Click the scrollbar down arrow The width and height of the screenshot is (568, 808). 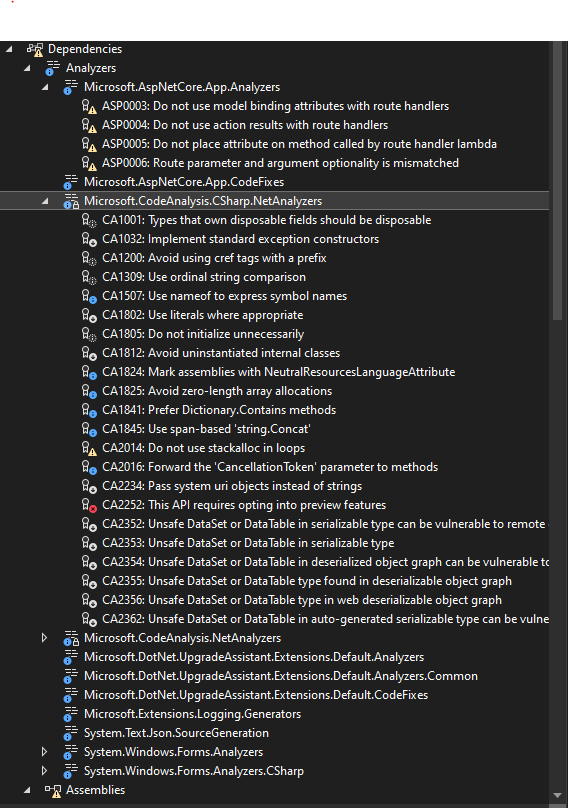pyautogui.click(x=557, y=796)
